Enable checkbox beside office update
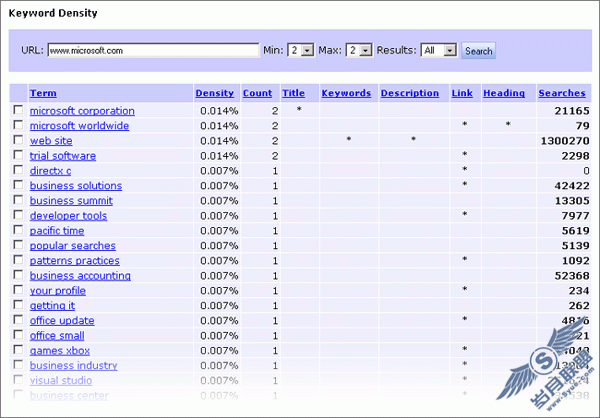600x418 pixels. [18, 321]
